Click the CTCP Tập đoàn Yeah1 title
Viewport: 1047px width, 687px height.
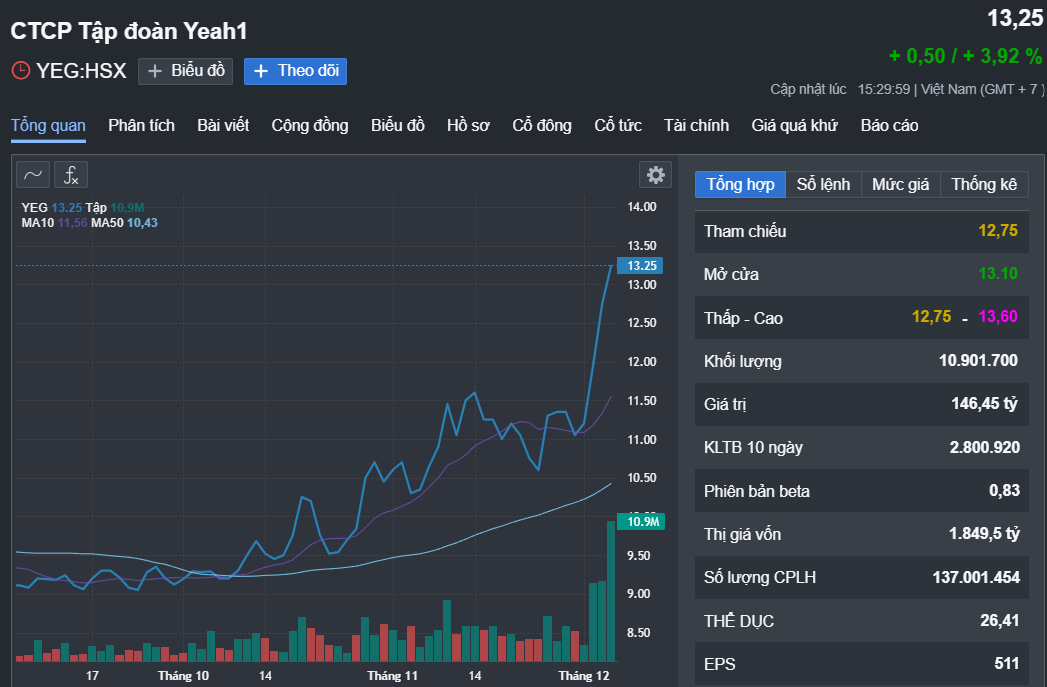coord(129,31)
